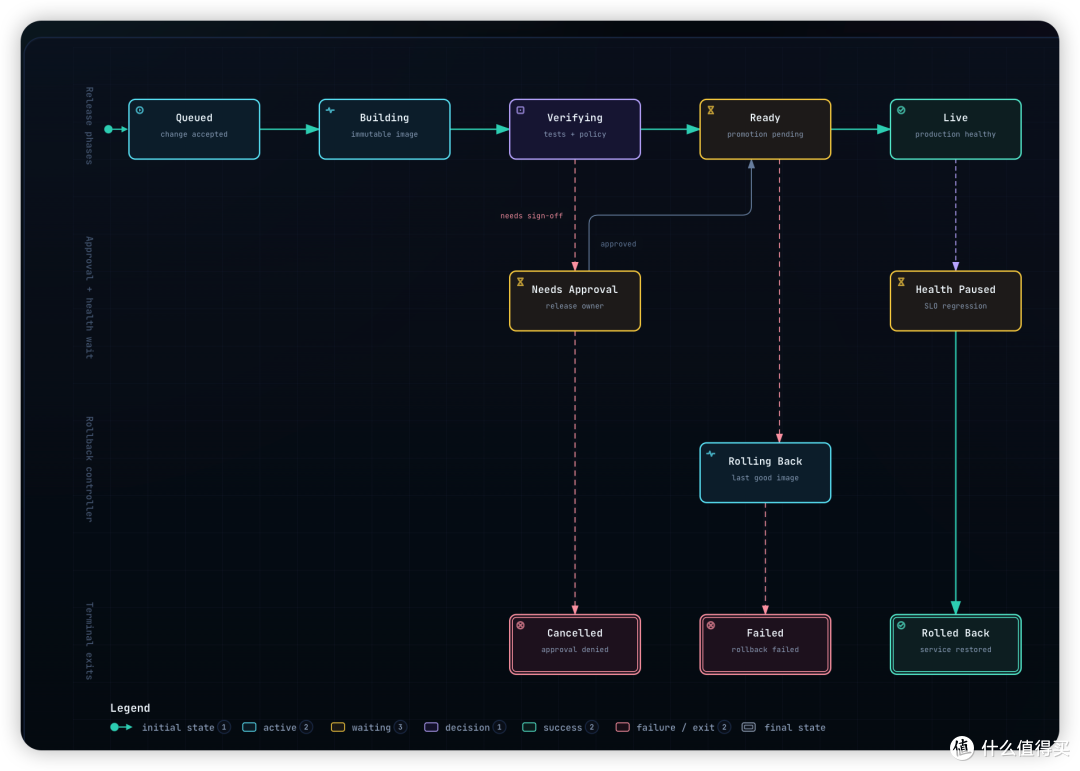This screenshot has height=771, width=1080.
Task: Click the pulse icon in the Building node
Action: 331,110
